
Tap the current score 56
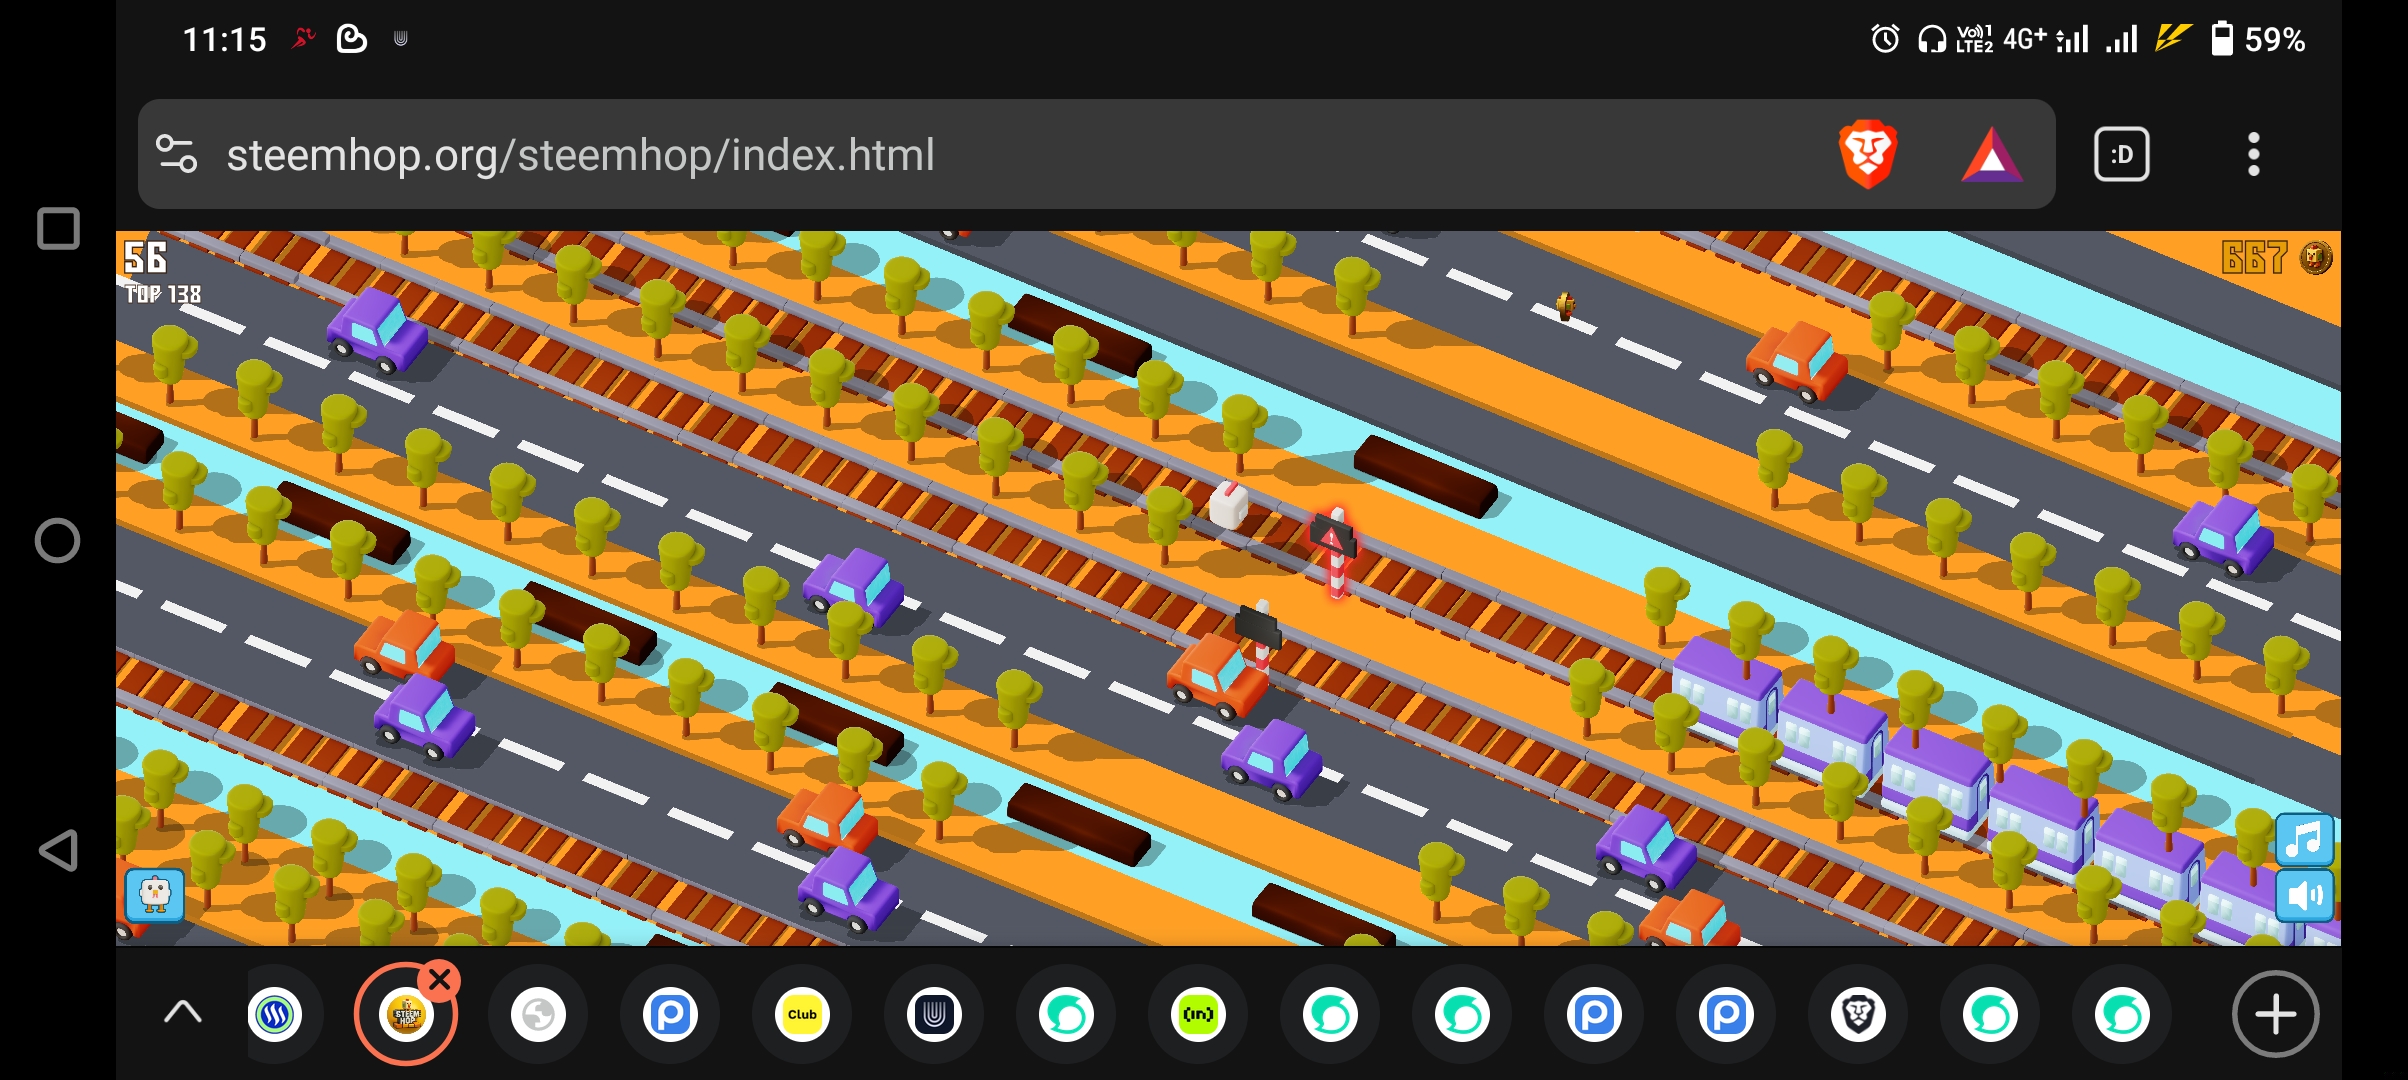pos(145,258)
